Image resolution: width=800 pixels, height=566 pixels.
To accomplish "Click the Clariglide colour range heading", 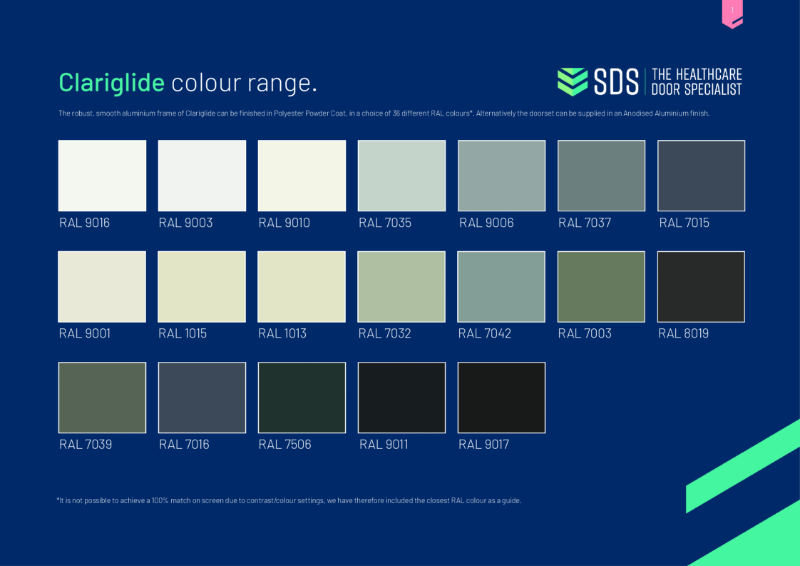I will 188,82.
